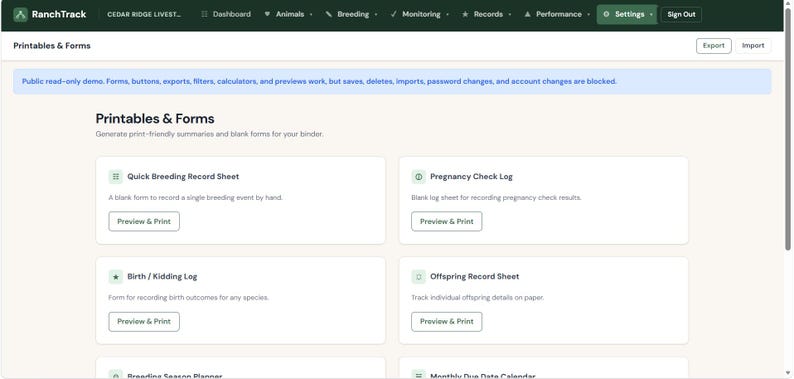
Task: Preview & Print Pregnancy Check Log
Action: pyautogui.click(x=447, y=221)
